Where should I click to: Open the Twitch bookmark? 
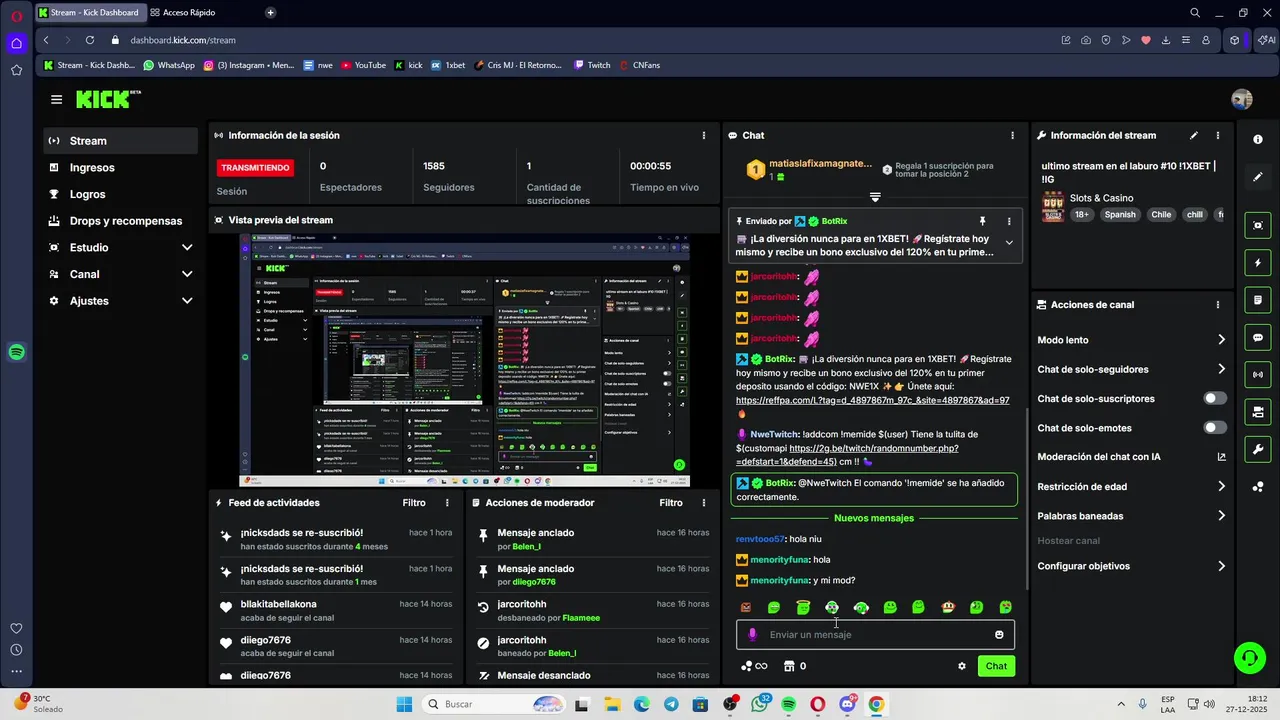pyautogui.click(x=592, y=65)
